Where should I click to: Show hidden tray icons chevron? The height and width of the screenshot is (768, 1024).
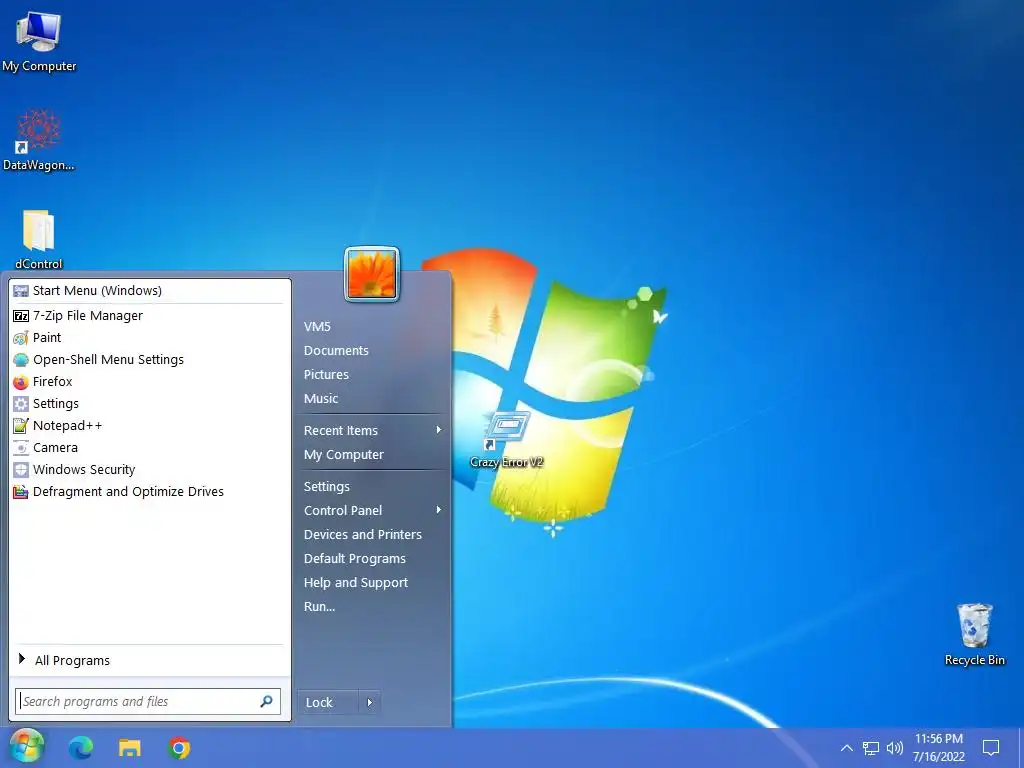(846, 748)
